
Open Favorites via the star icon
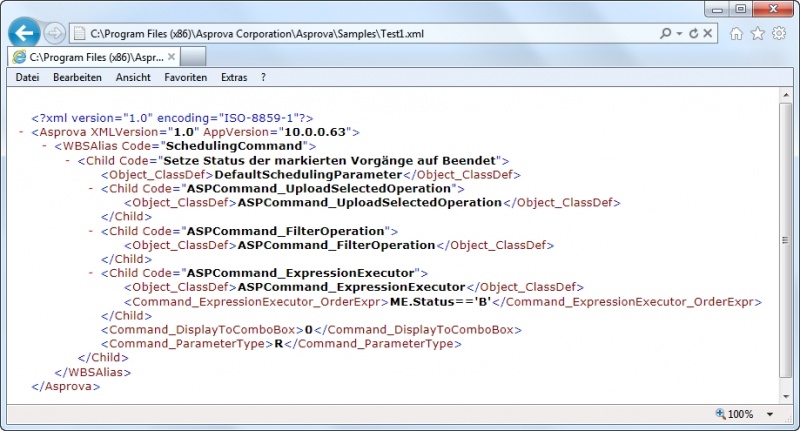point(758,33)
